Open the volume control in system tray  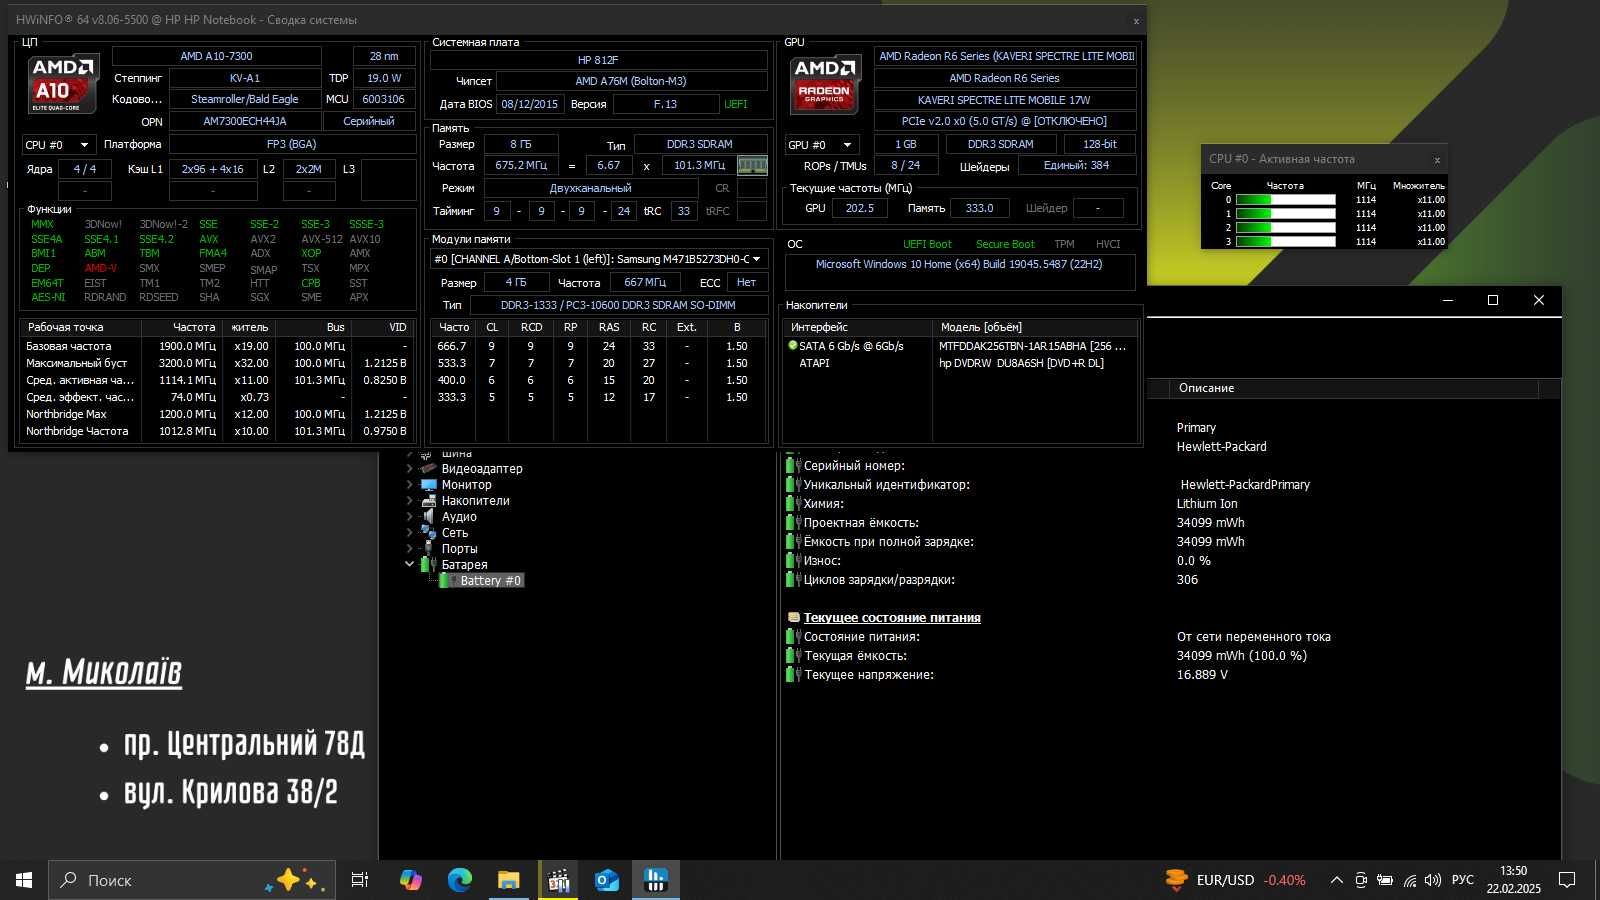(x=1433, y=880)
